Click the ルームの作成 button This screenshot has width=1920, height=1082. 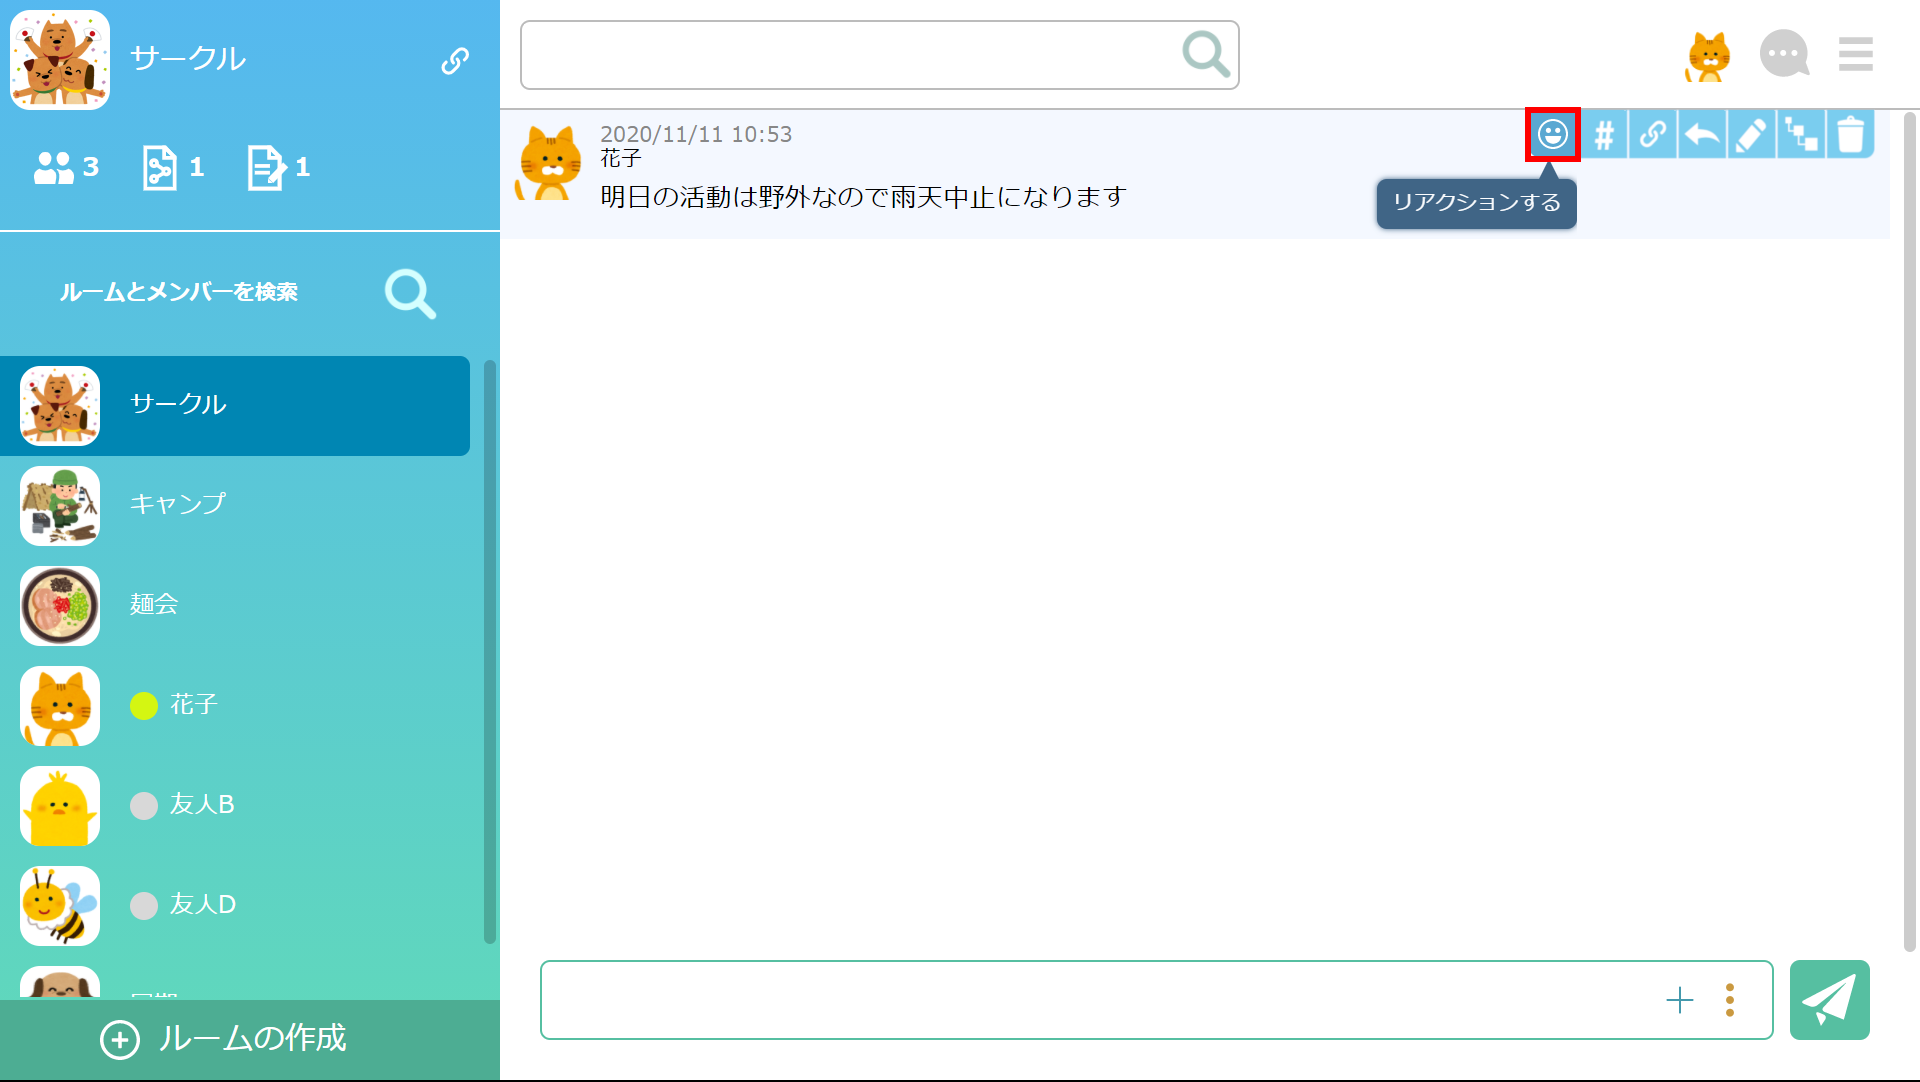tap(250, 1039)
